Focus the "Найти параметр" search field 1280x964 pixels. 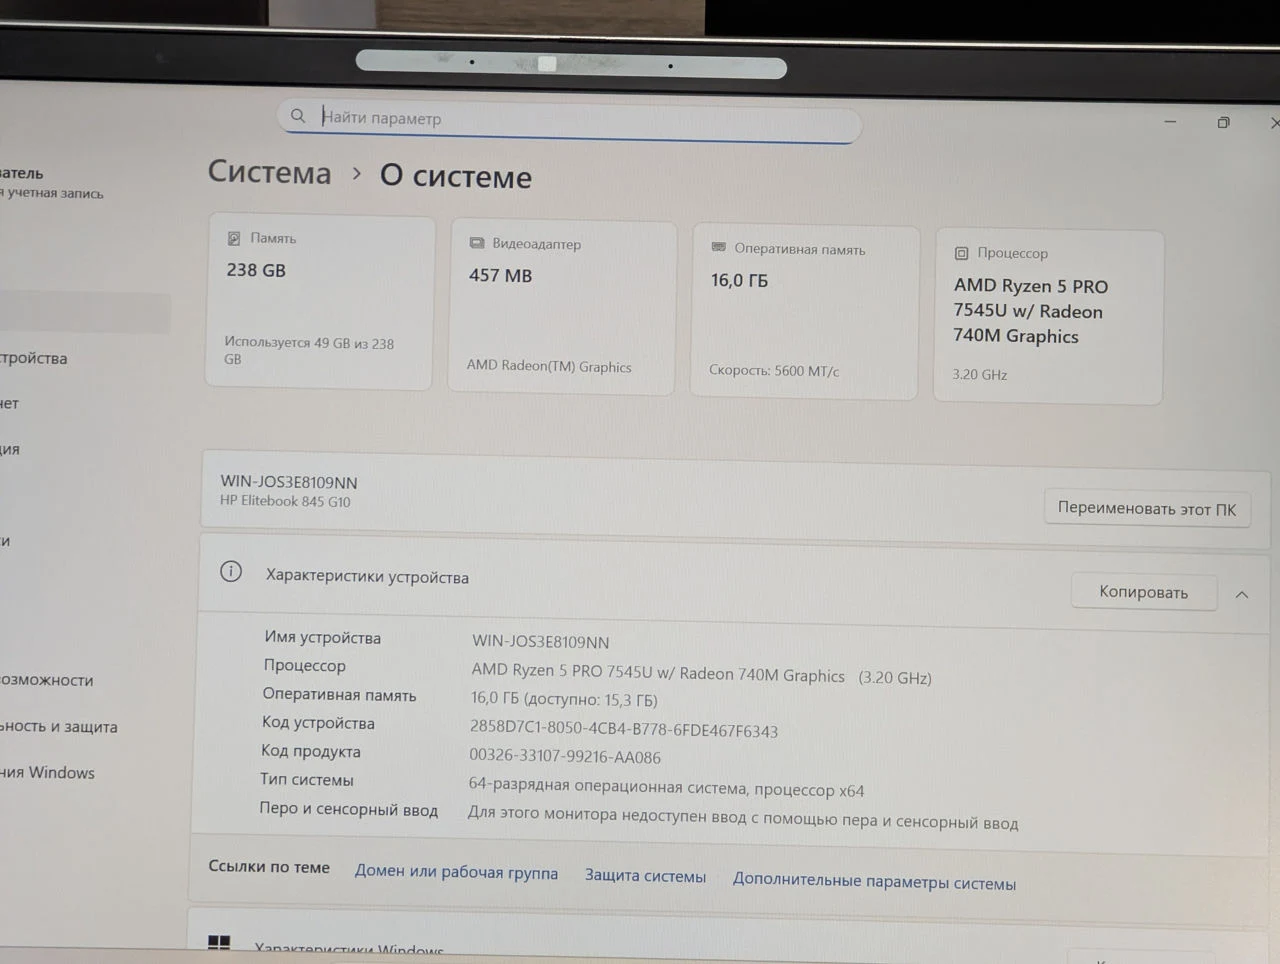(x=569, y=123)
